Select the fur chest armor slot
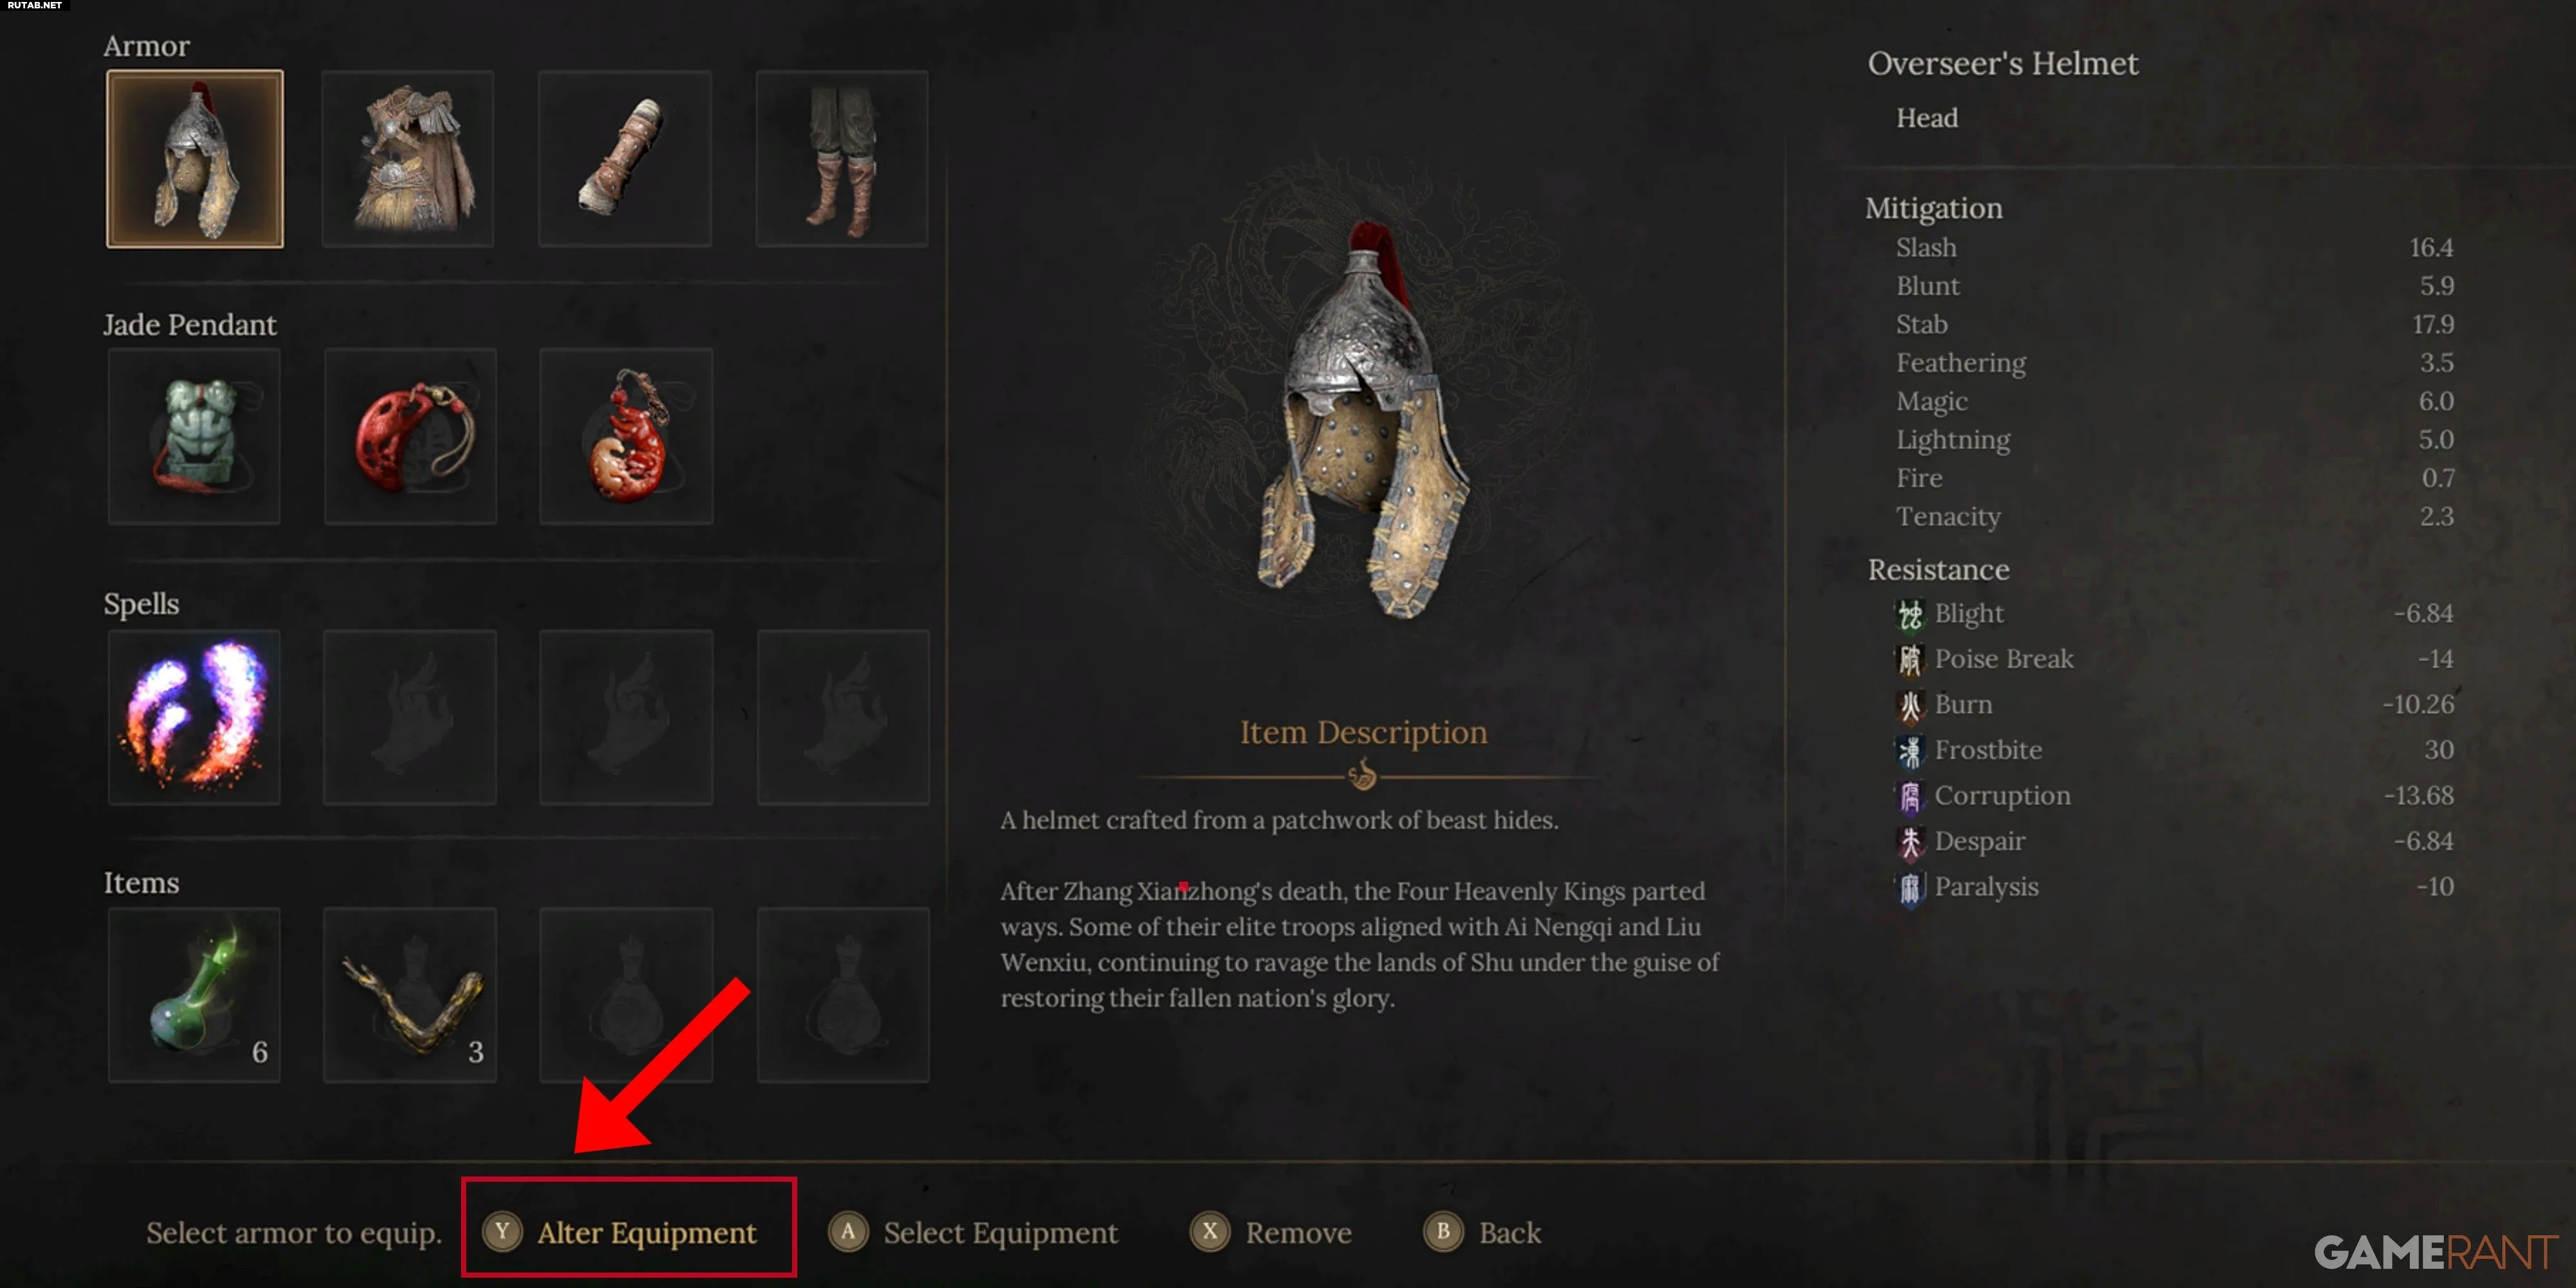The image size is (2576, 1288). 408,159
